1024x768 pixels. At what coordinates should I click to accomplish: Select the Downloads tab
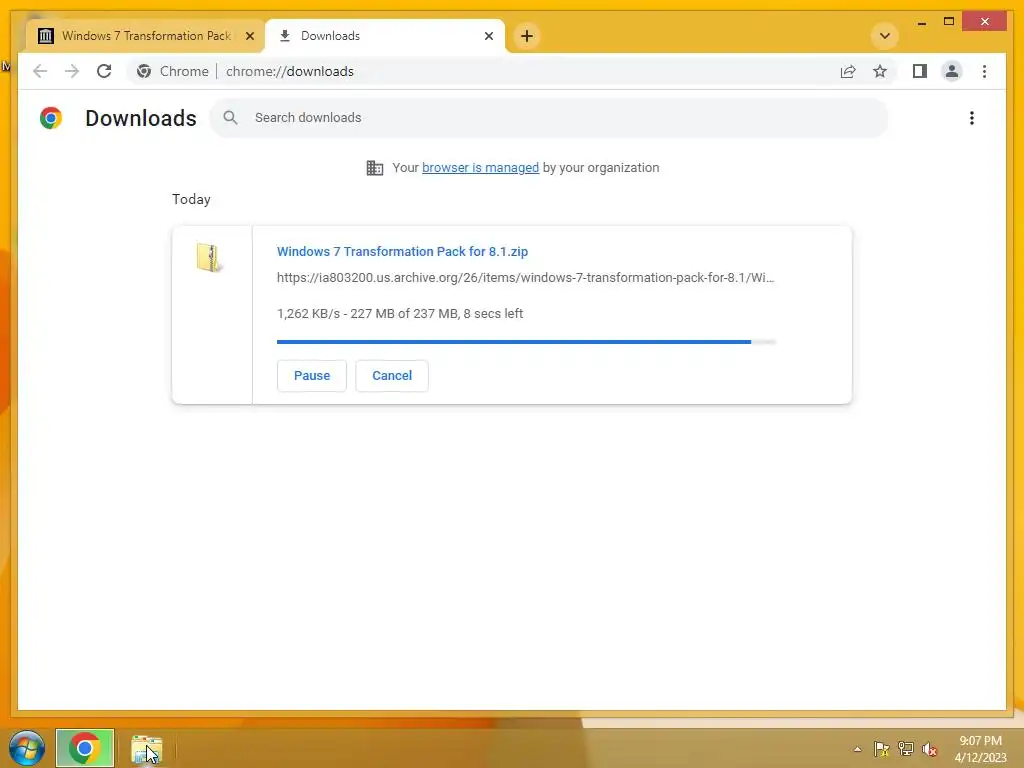click(385, 36)
